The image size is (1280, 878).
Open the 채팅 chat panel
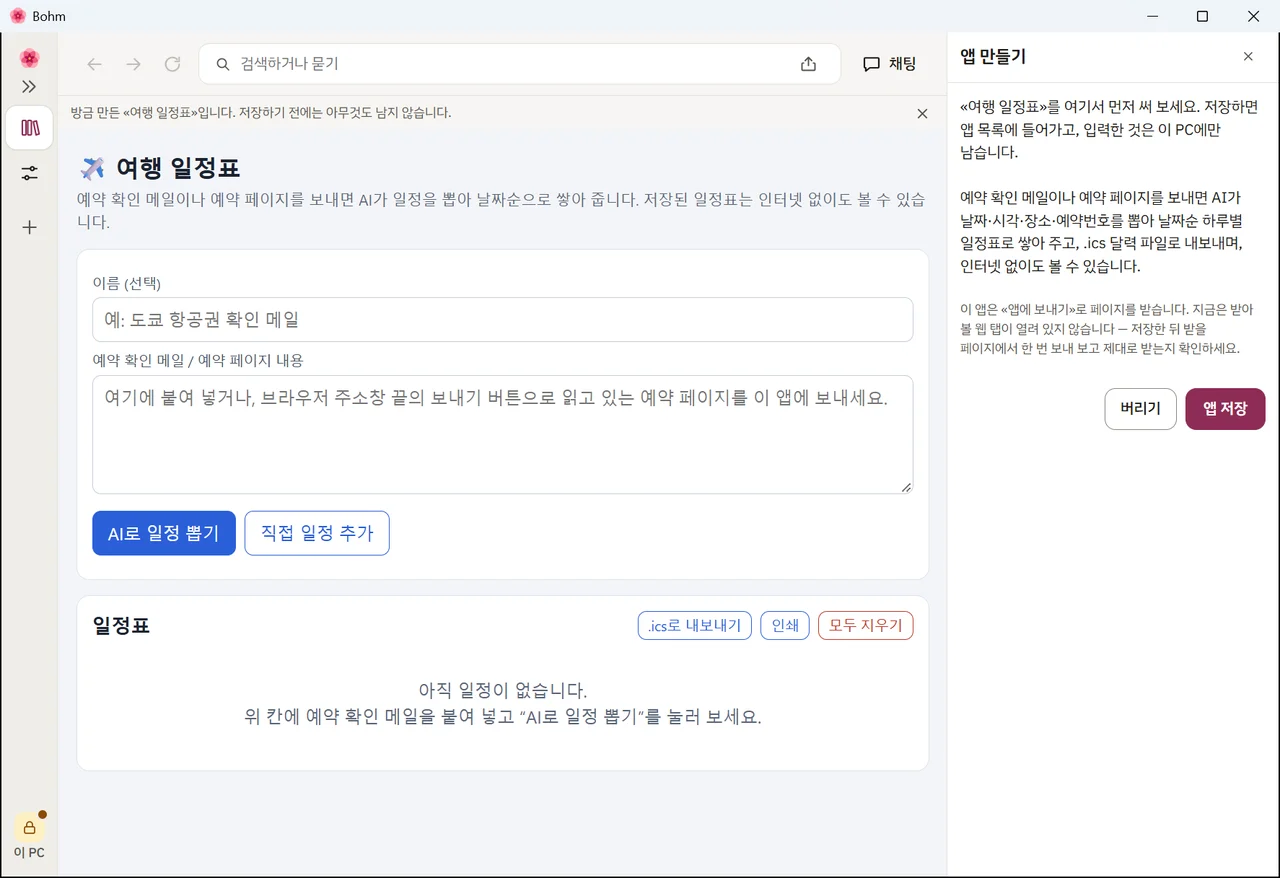click(x=890, y=64)
